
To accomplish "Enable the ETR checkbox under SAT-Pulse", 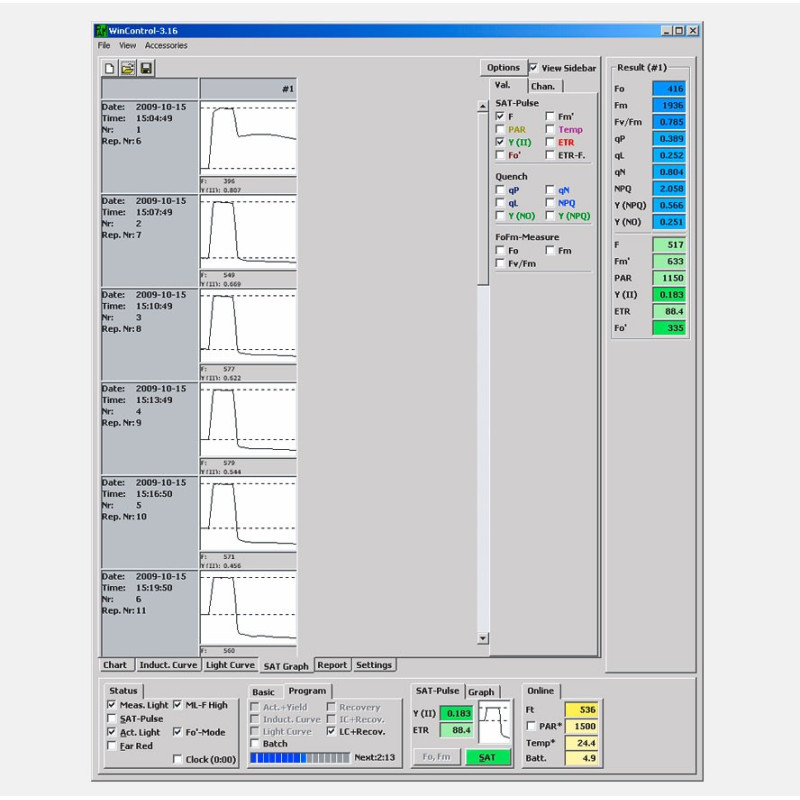I will pos(551,143).
